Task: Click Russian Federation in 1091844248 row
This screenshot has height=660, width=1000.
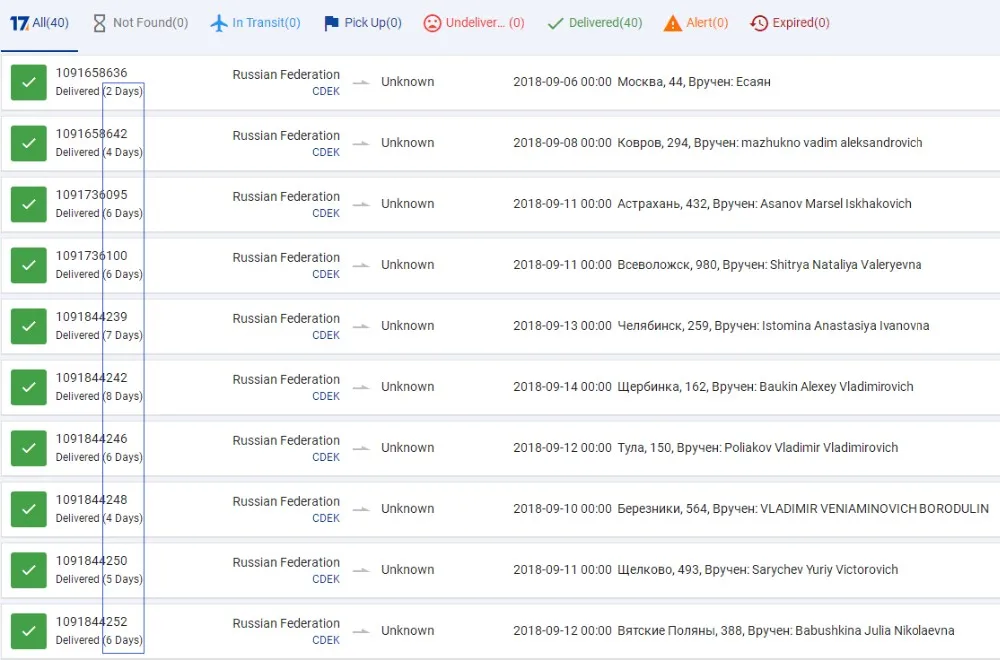Action: [286, 501]
